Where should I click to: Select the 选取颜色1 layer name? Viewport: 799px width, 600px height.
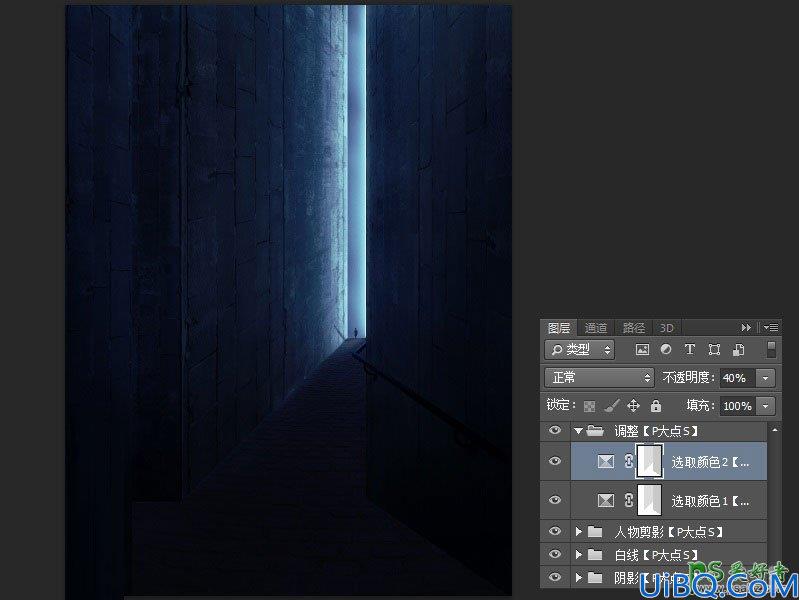710,502
